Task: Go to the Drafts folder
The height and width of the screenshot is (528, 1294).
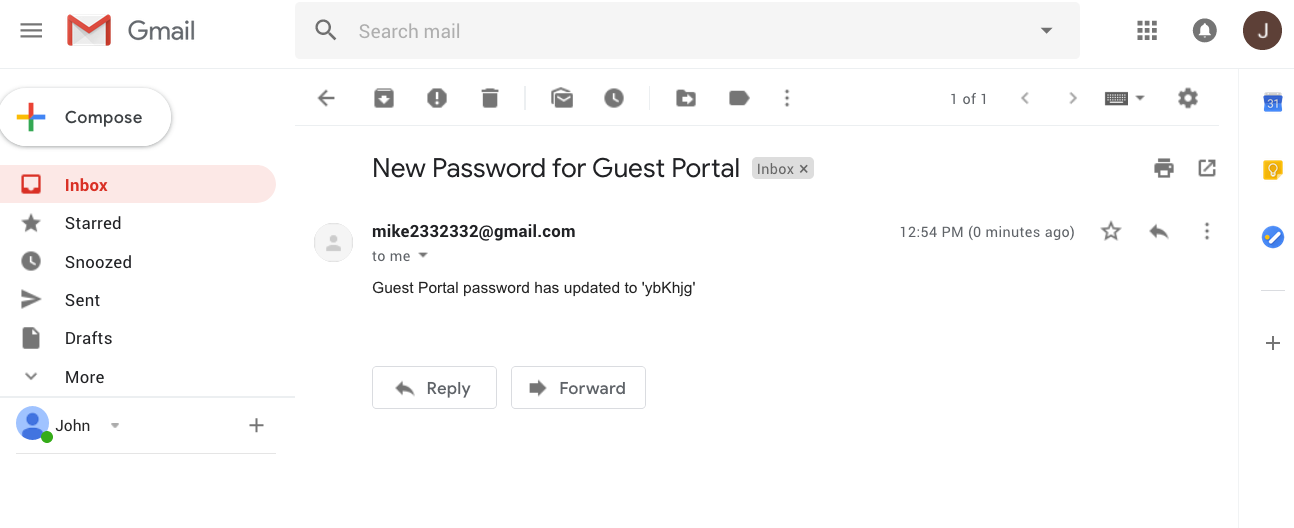Action: [88, 338]
